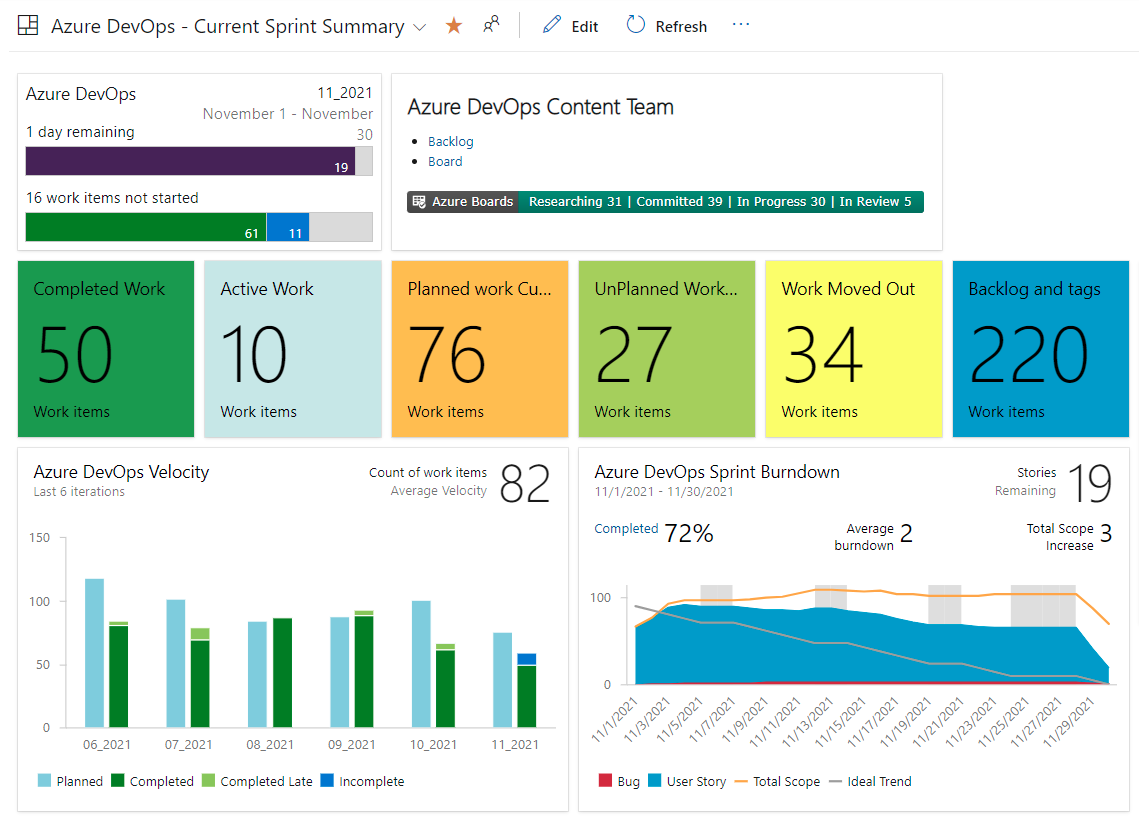1140x822 pixels.
Task: Star the Current Sprint Summary dashboard
Action: coord(454,25)
